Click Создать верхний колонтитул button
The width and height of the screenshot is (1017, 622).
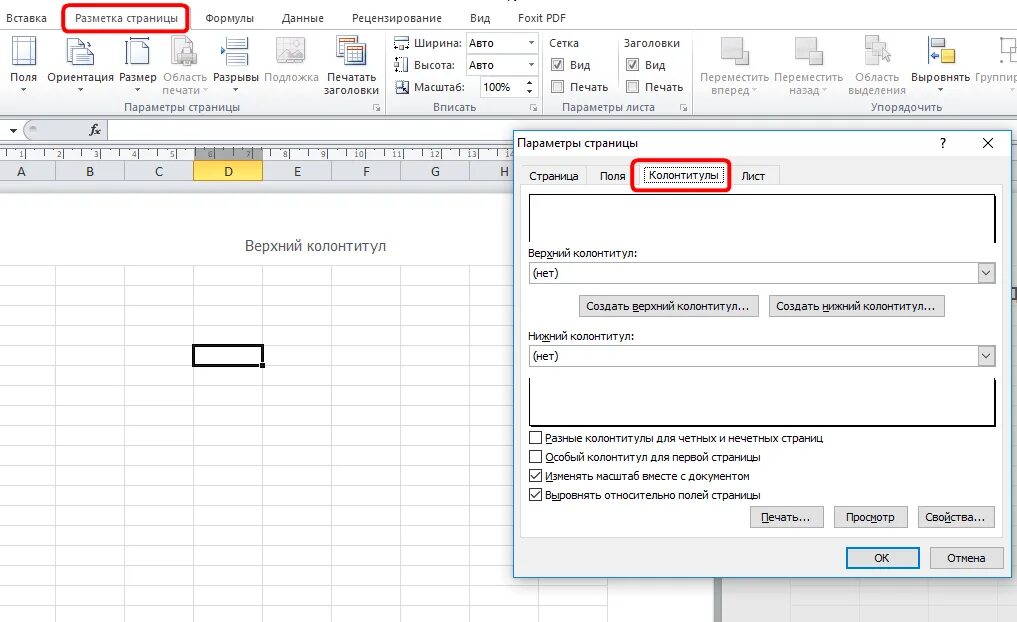(x=667, y=306)
